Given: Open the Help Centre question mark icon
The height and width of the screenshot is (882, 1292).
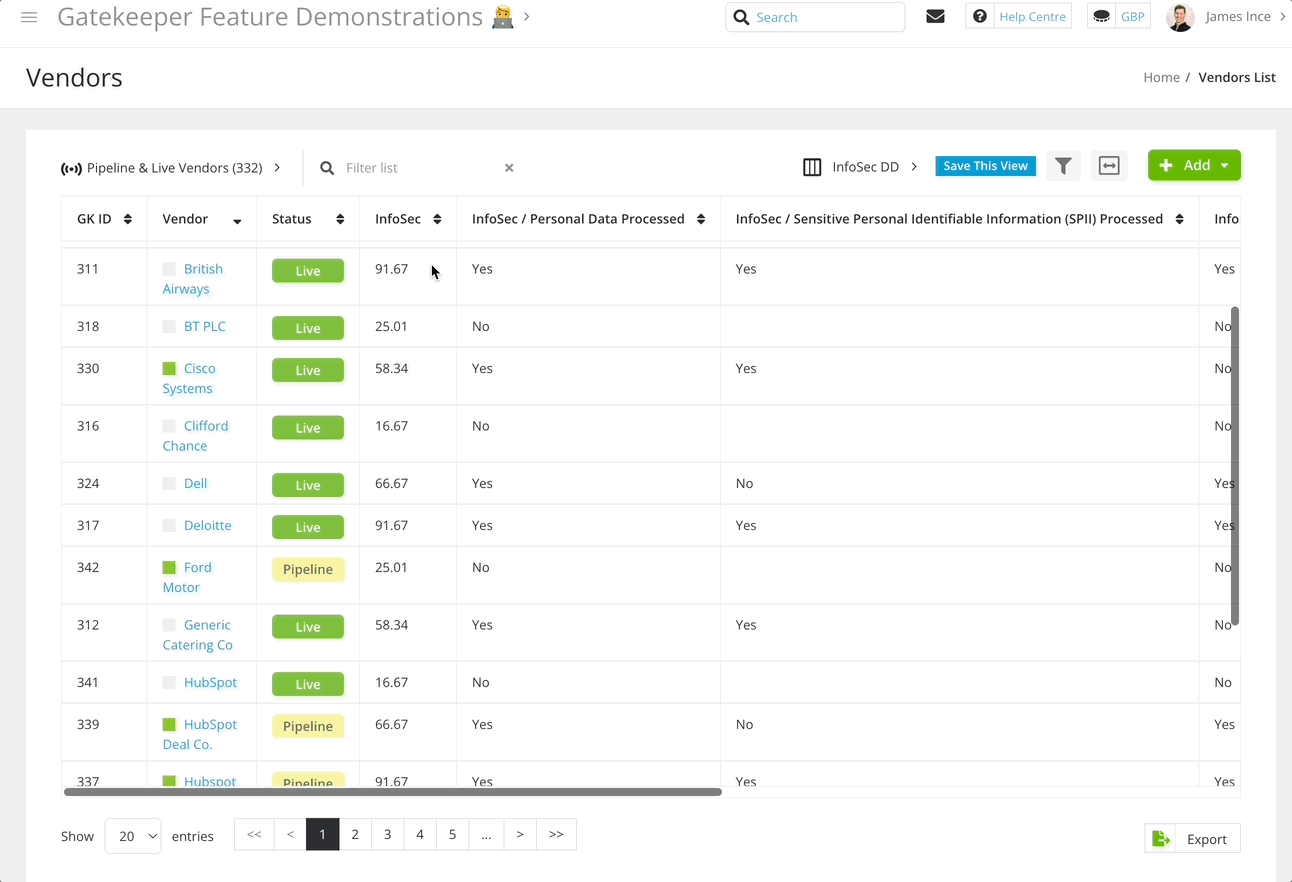Looking at the screenshot, I should point(979,15).
